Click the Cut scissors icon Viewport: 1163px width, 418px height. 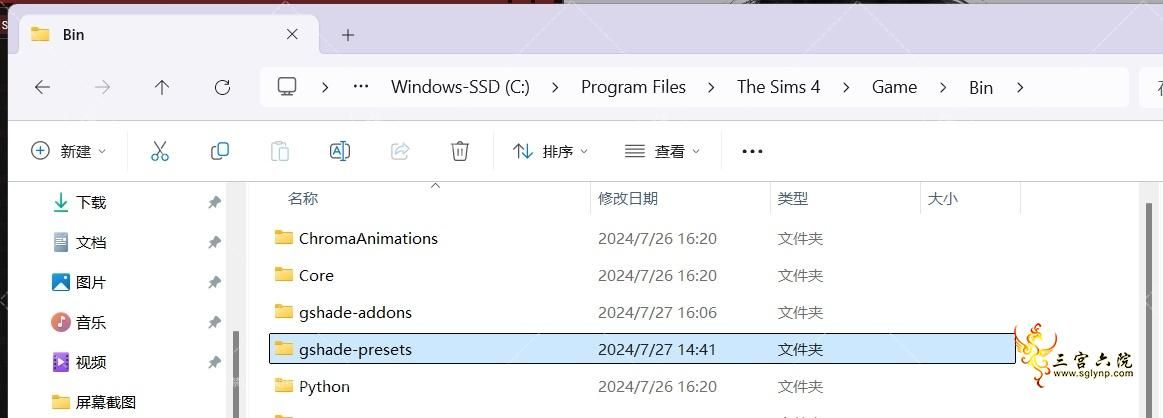pos(159,151)
